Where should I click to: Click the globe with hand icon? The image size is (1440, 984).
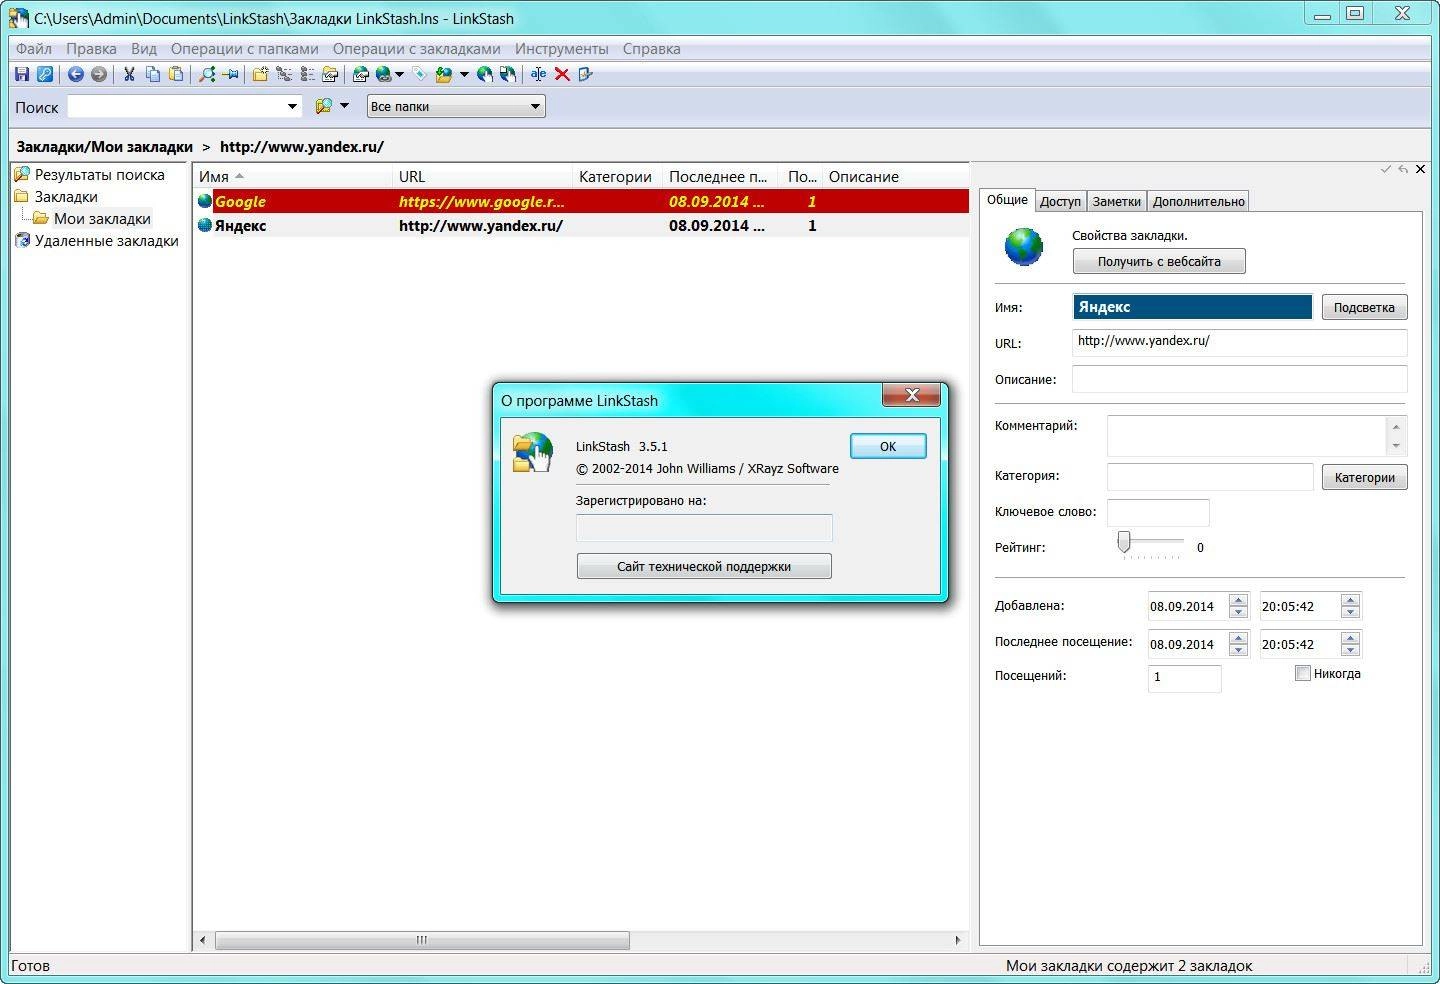485,74
